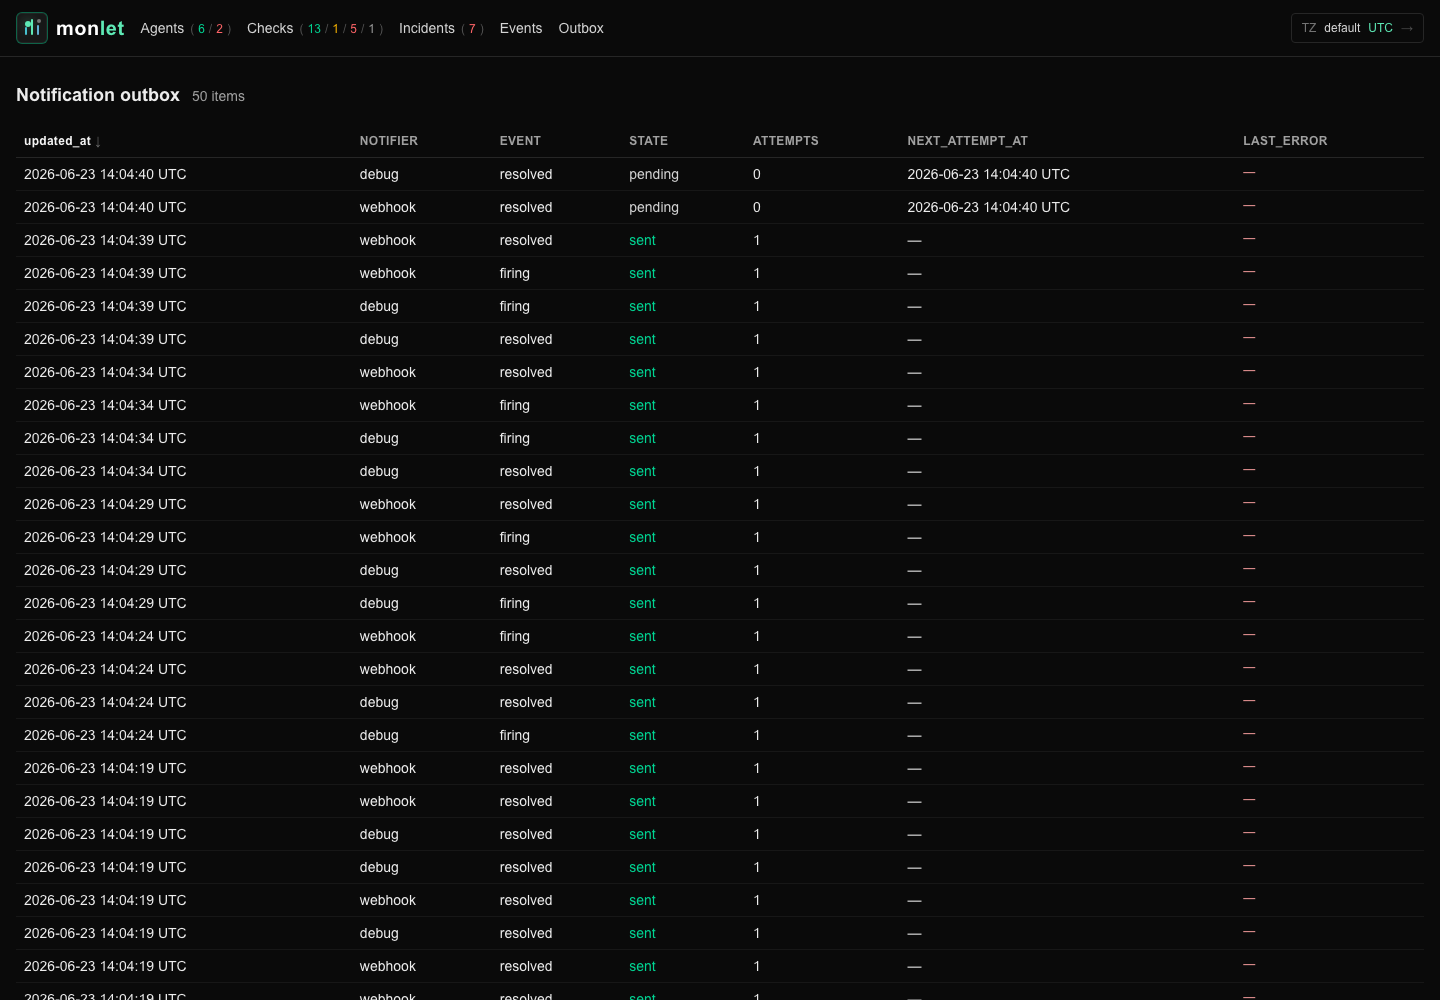Select the Outbox nav item
This screenshot has height=1000, width=1440.
[581, 28]
